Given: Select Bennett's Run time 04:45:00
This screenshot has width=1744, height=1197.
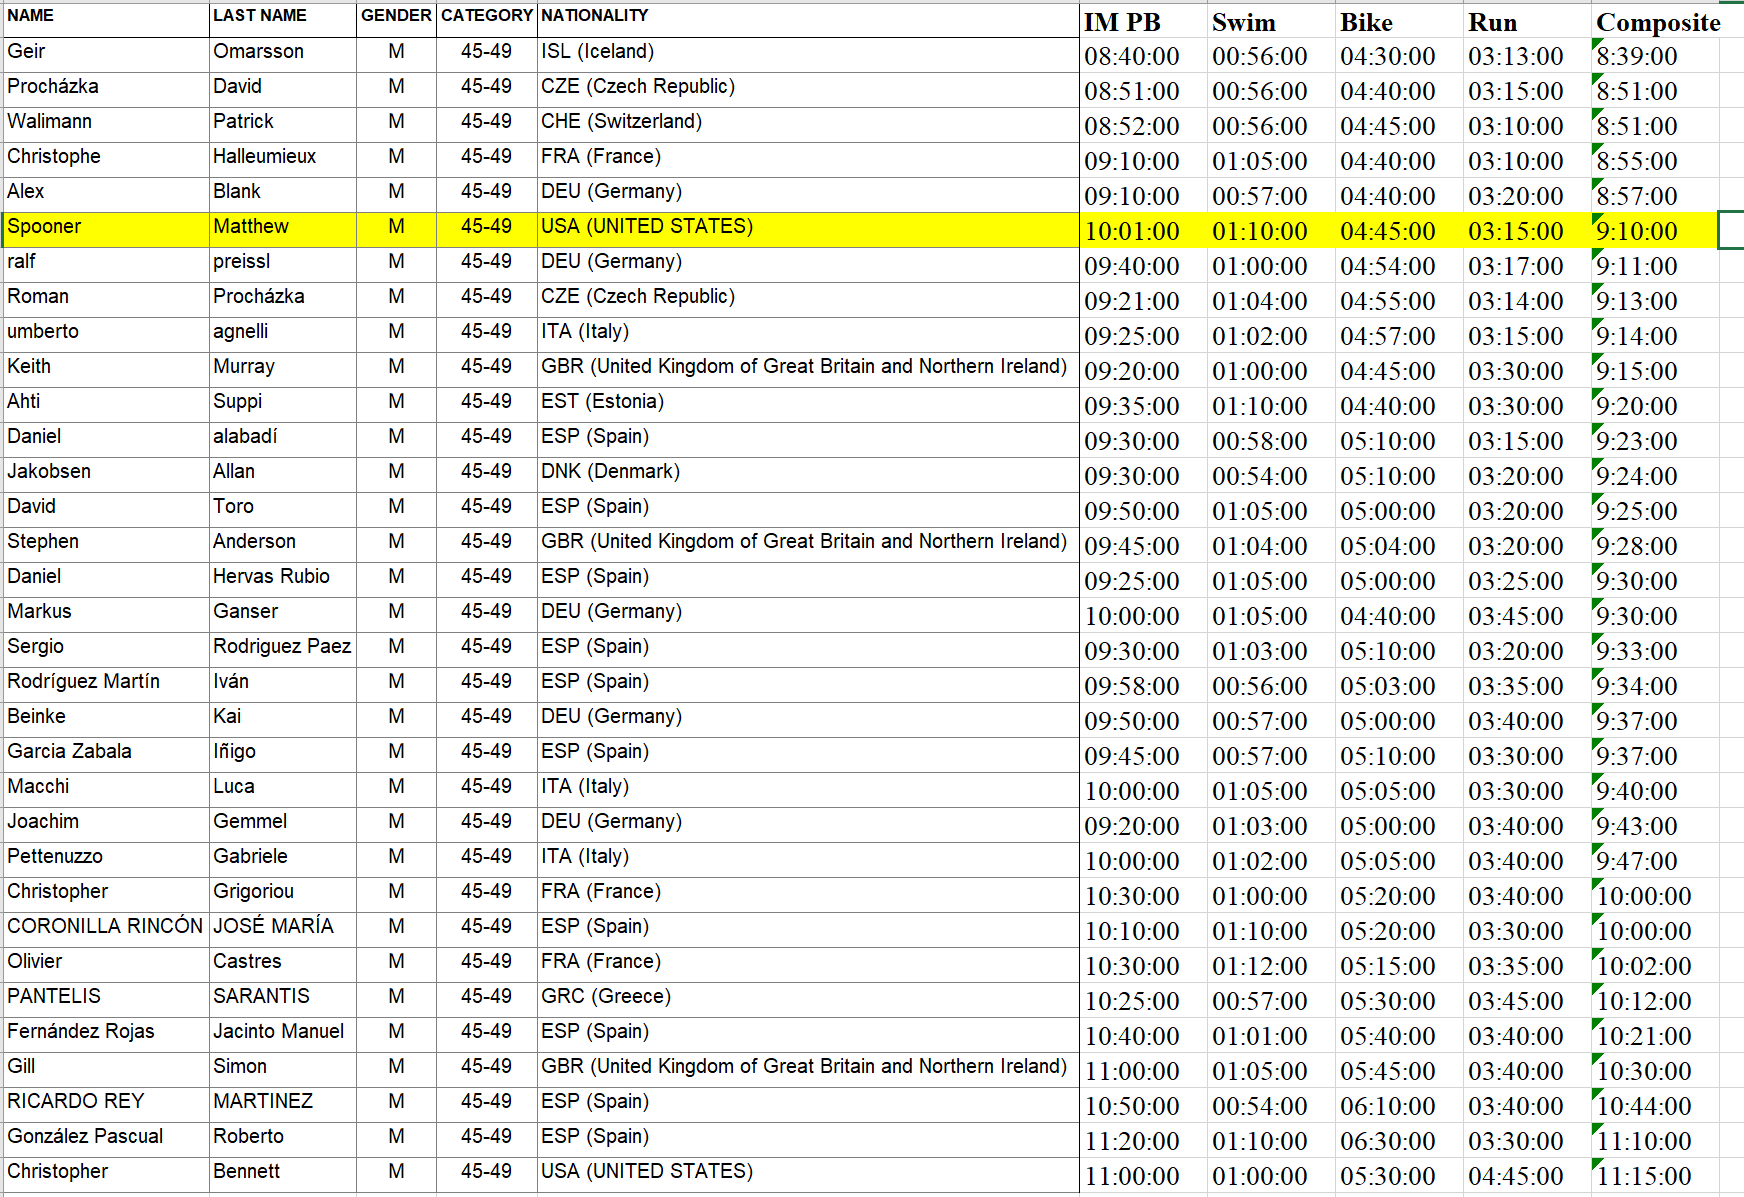Looking at the screenshot, I should point(1528,1176).
